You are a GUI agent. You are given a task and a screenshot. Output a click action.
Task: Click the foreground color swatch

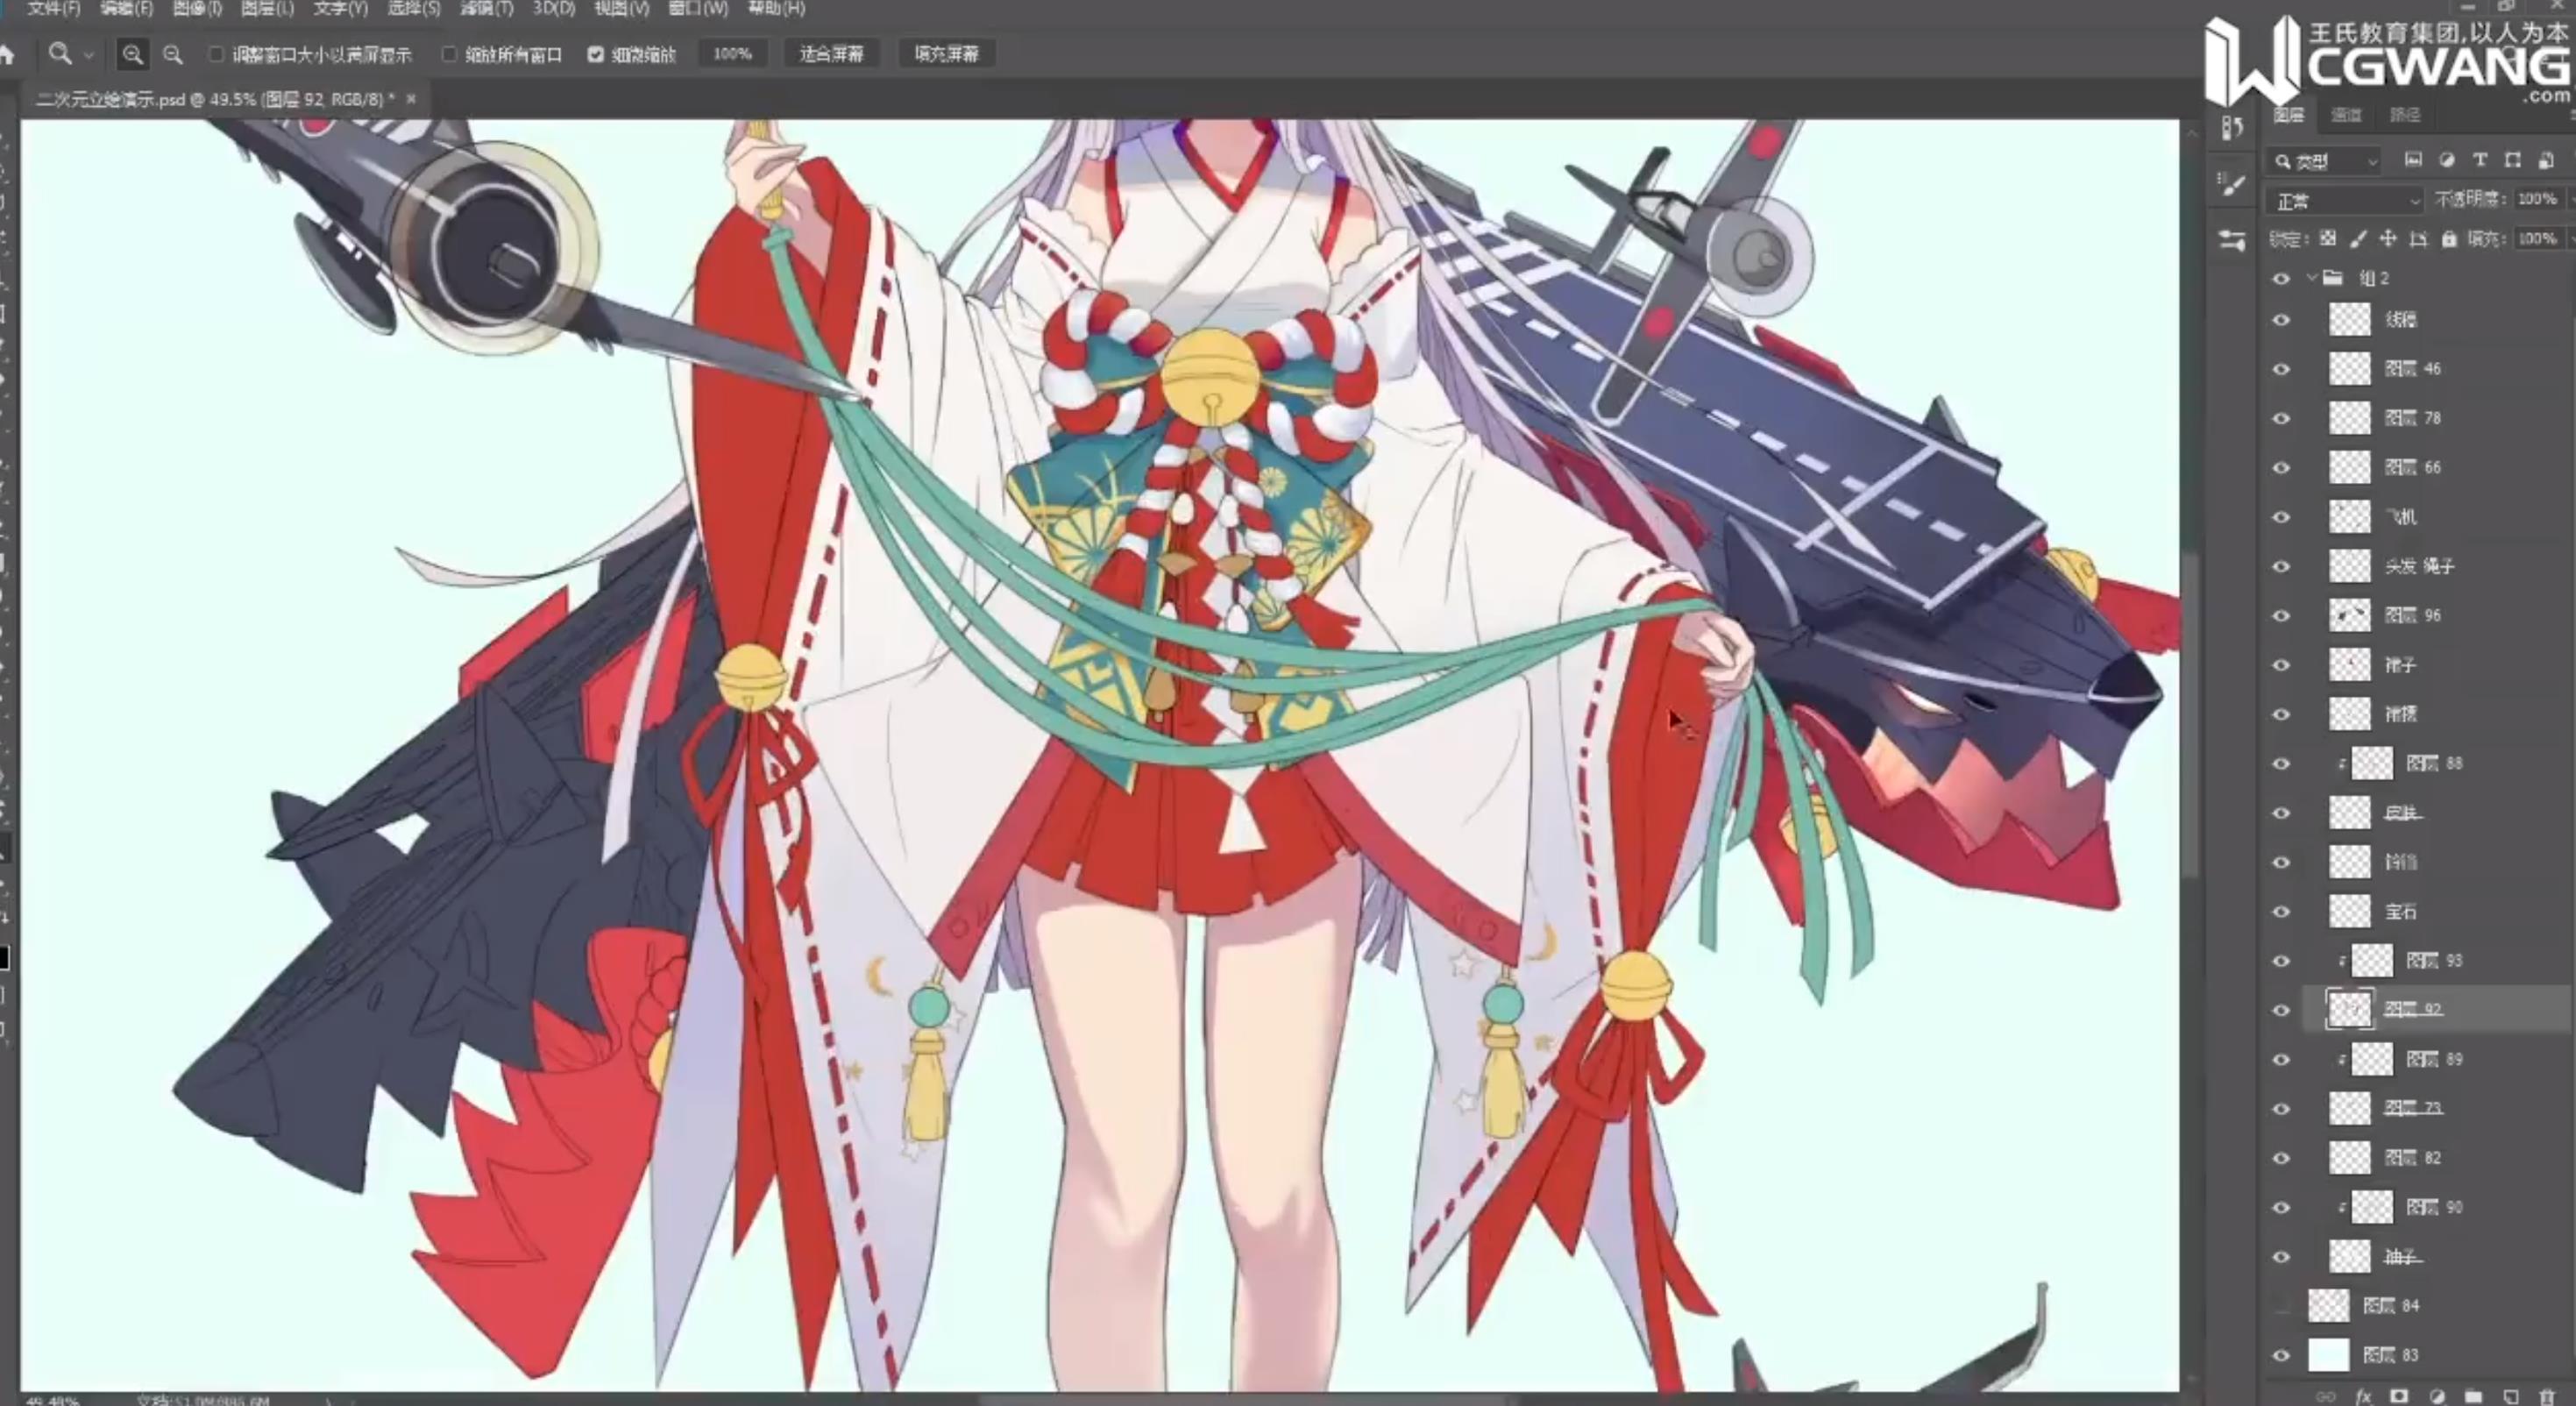[4, 958]
